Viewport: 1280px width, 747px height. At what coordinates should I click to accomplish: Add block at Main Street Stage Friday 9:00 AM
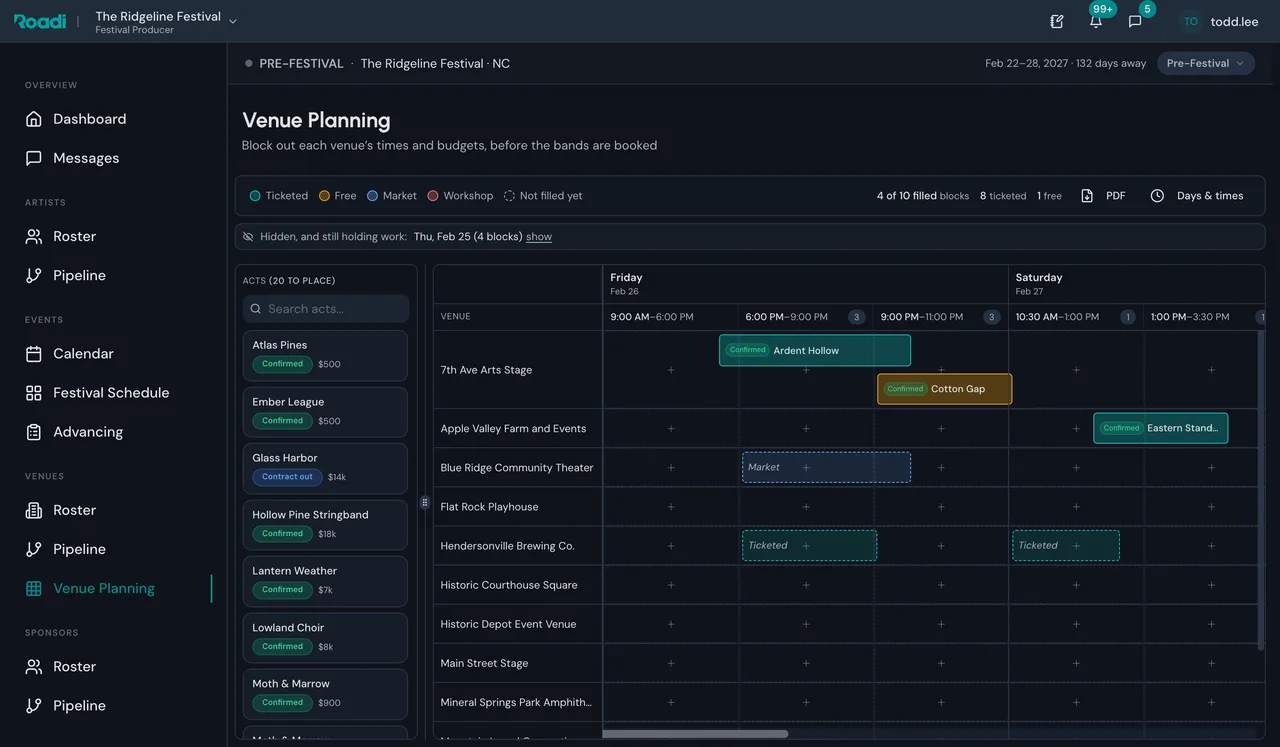(x=671, y=663)
